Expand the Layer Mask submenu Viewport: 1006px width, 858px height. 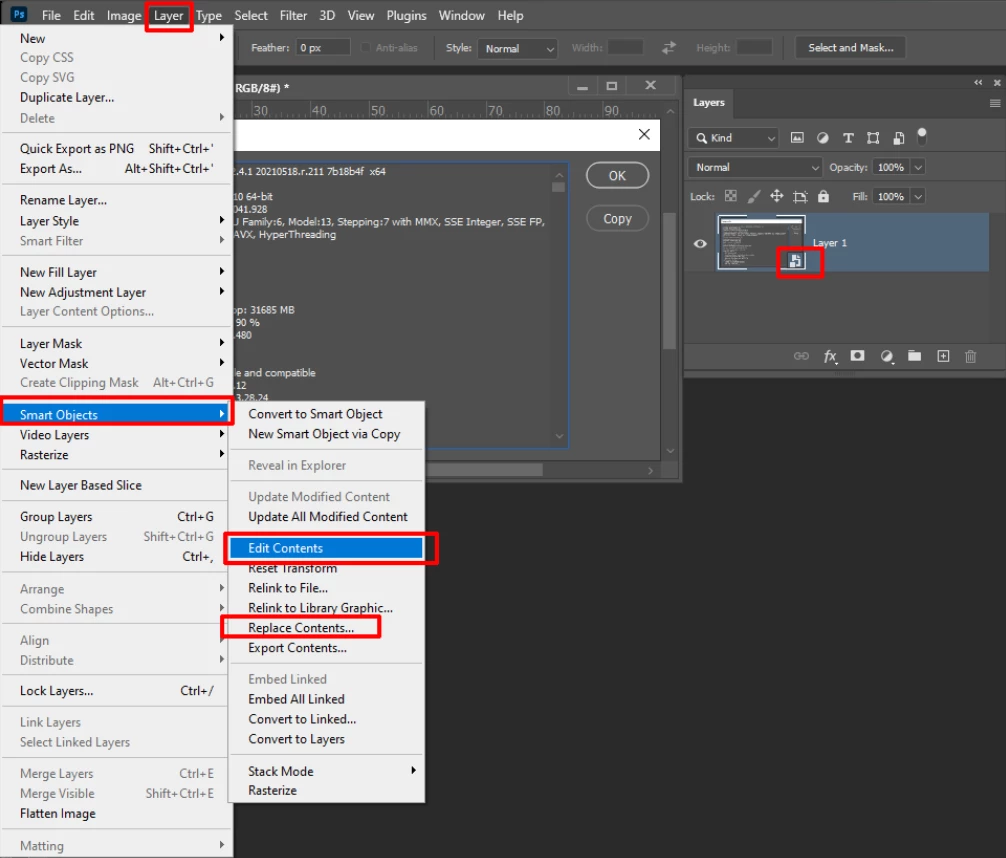[116, 343]
